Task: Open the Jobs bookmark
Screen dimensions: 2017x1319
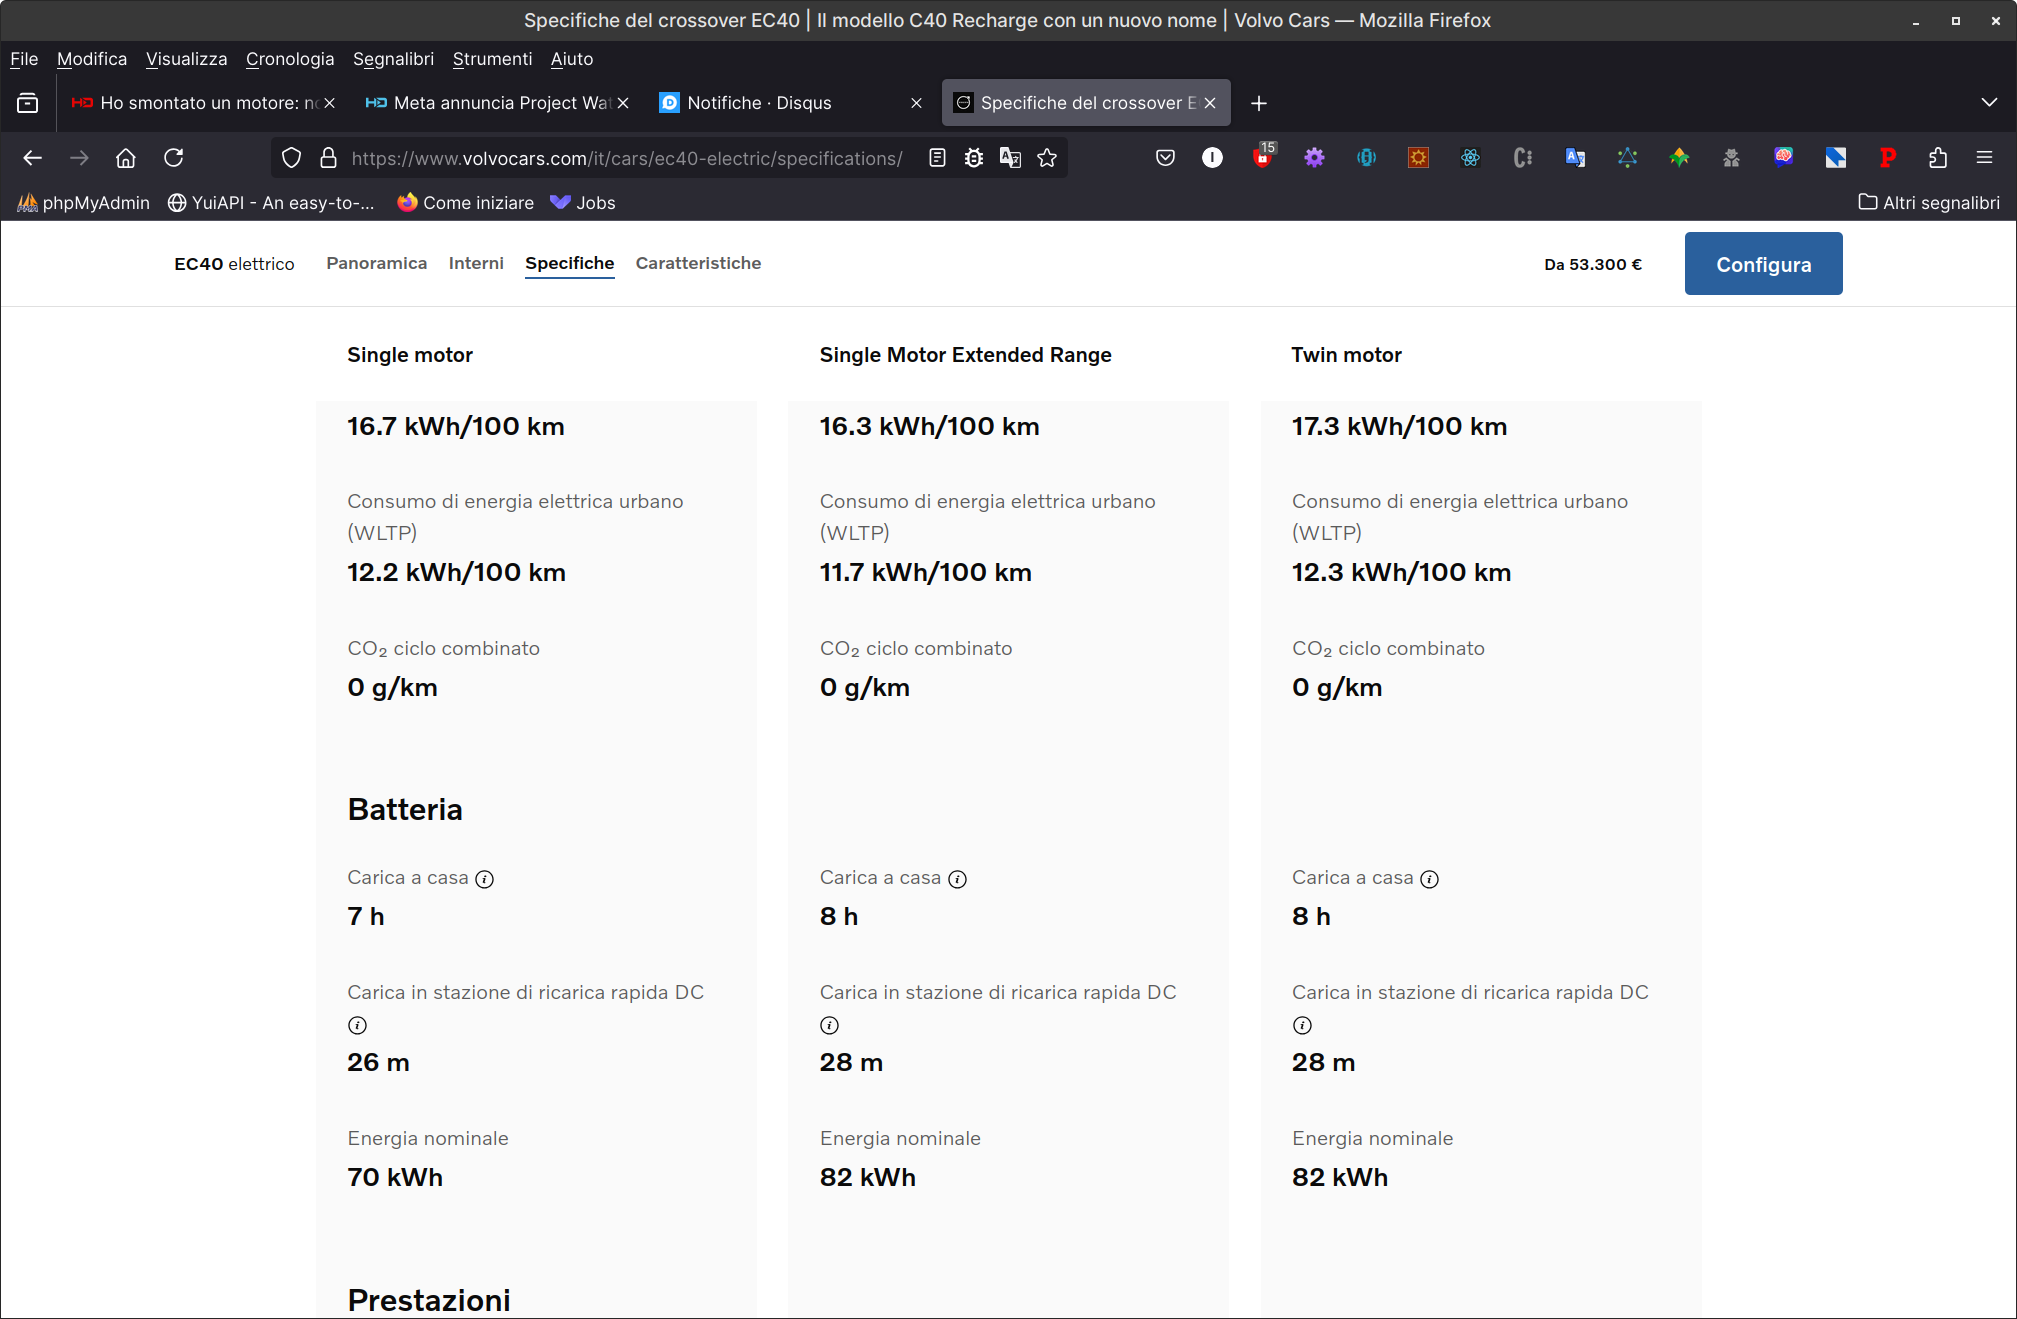Action: click(x=583, y=203)
